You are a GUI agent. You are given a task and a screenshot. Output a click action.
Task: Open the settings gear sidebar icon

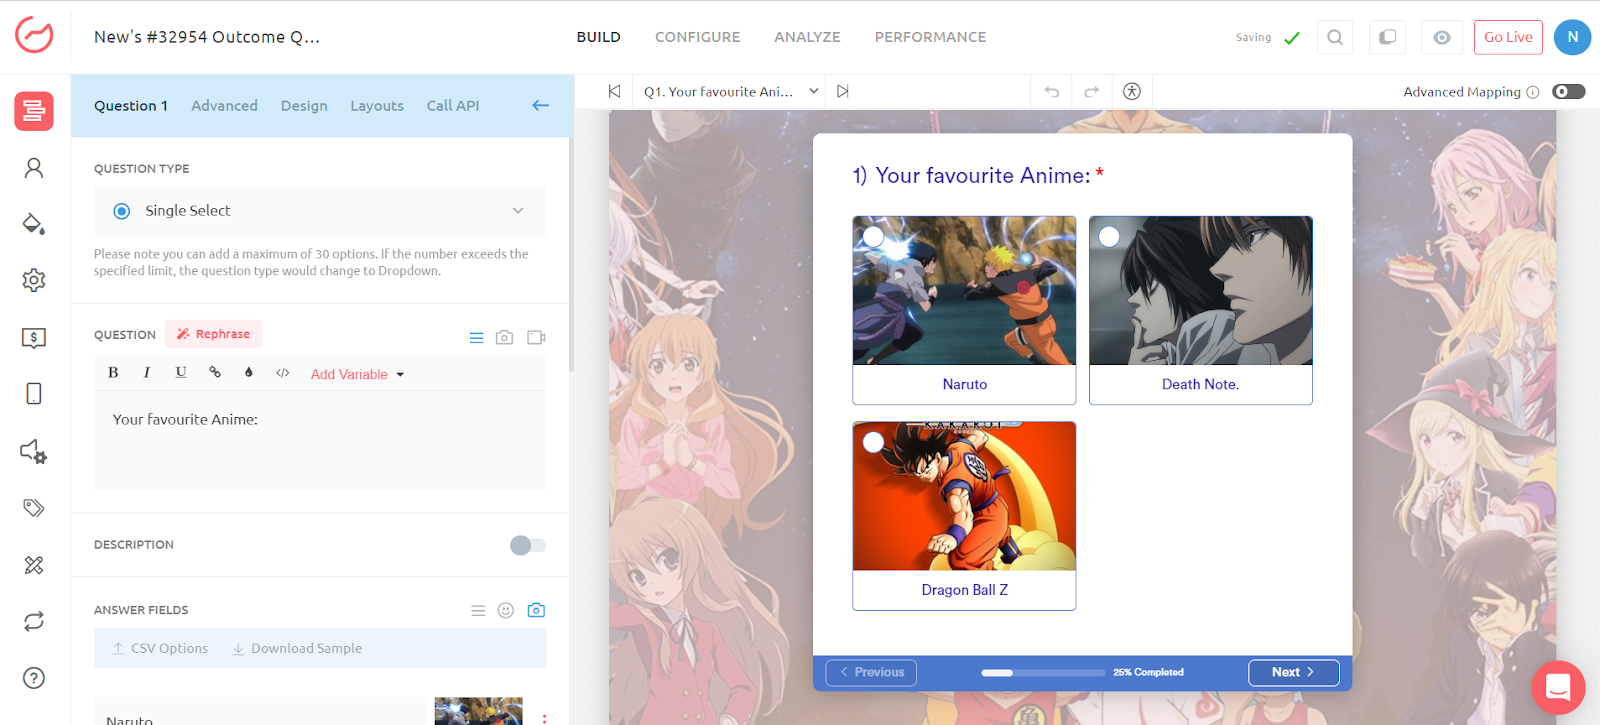click(34, 280)
